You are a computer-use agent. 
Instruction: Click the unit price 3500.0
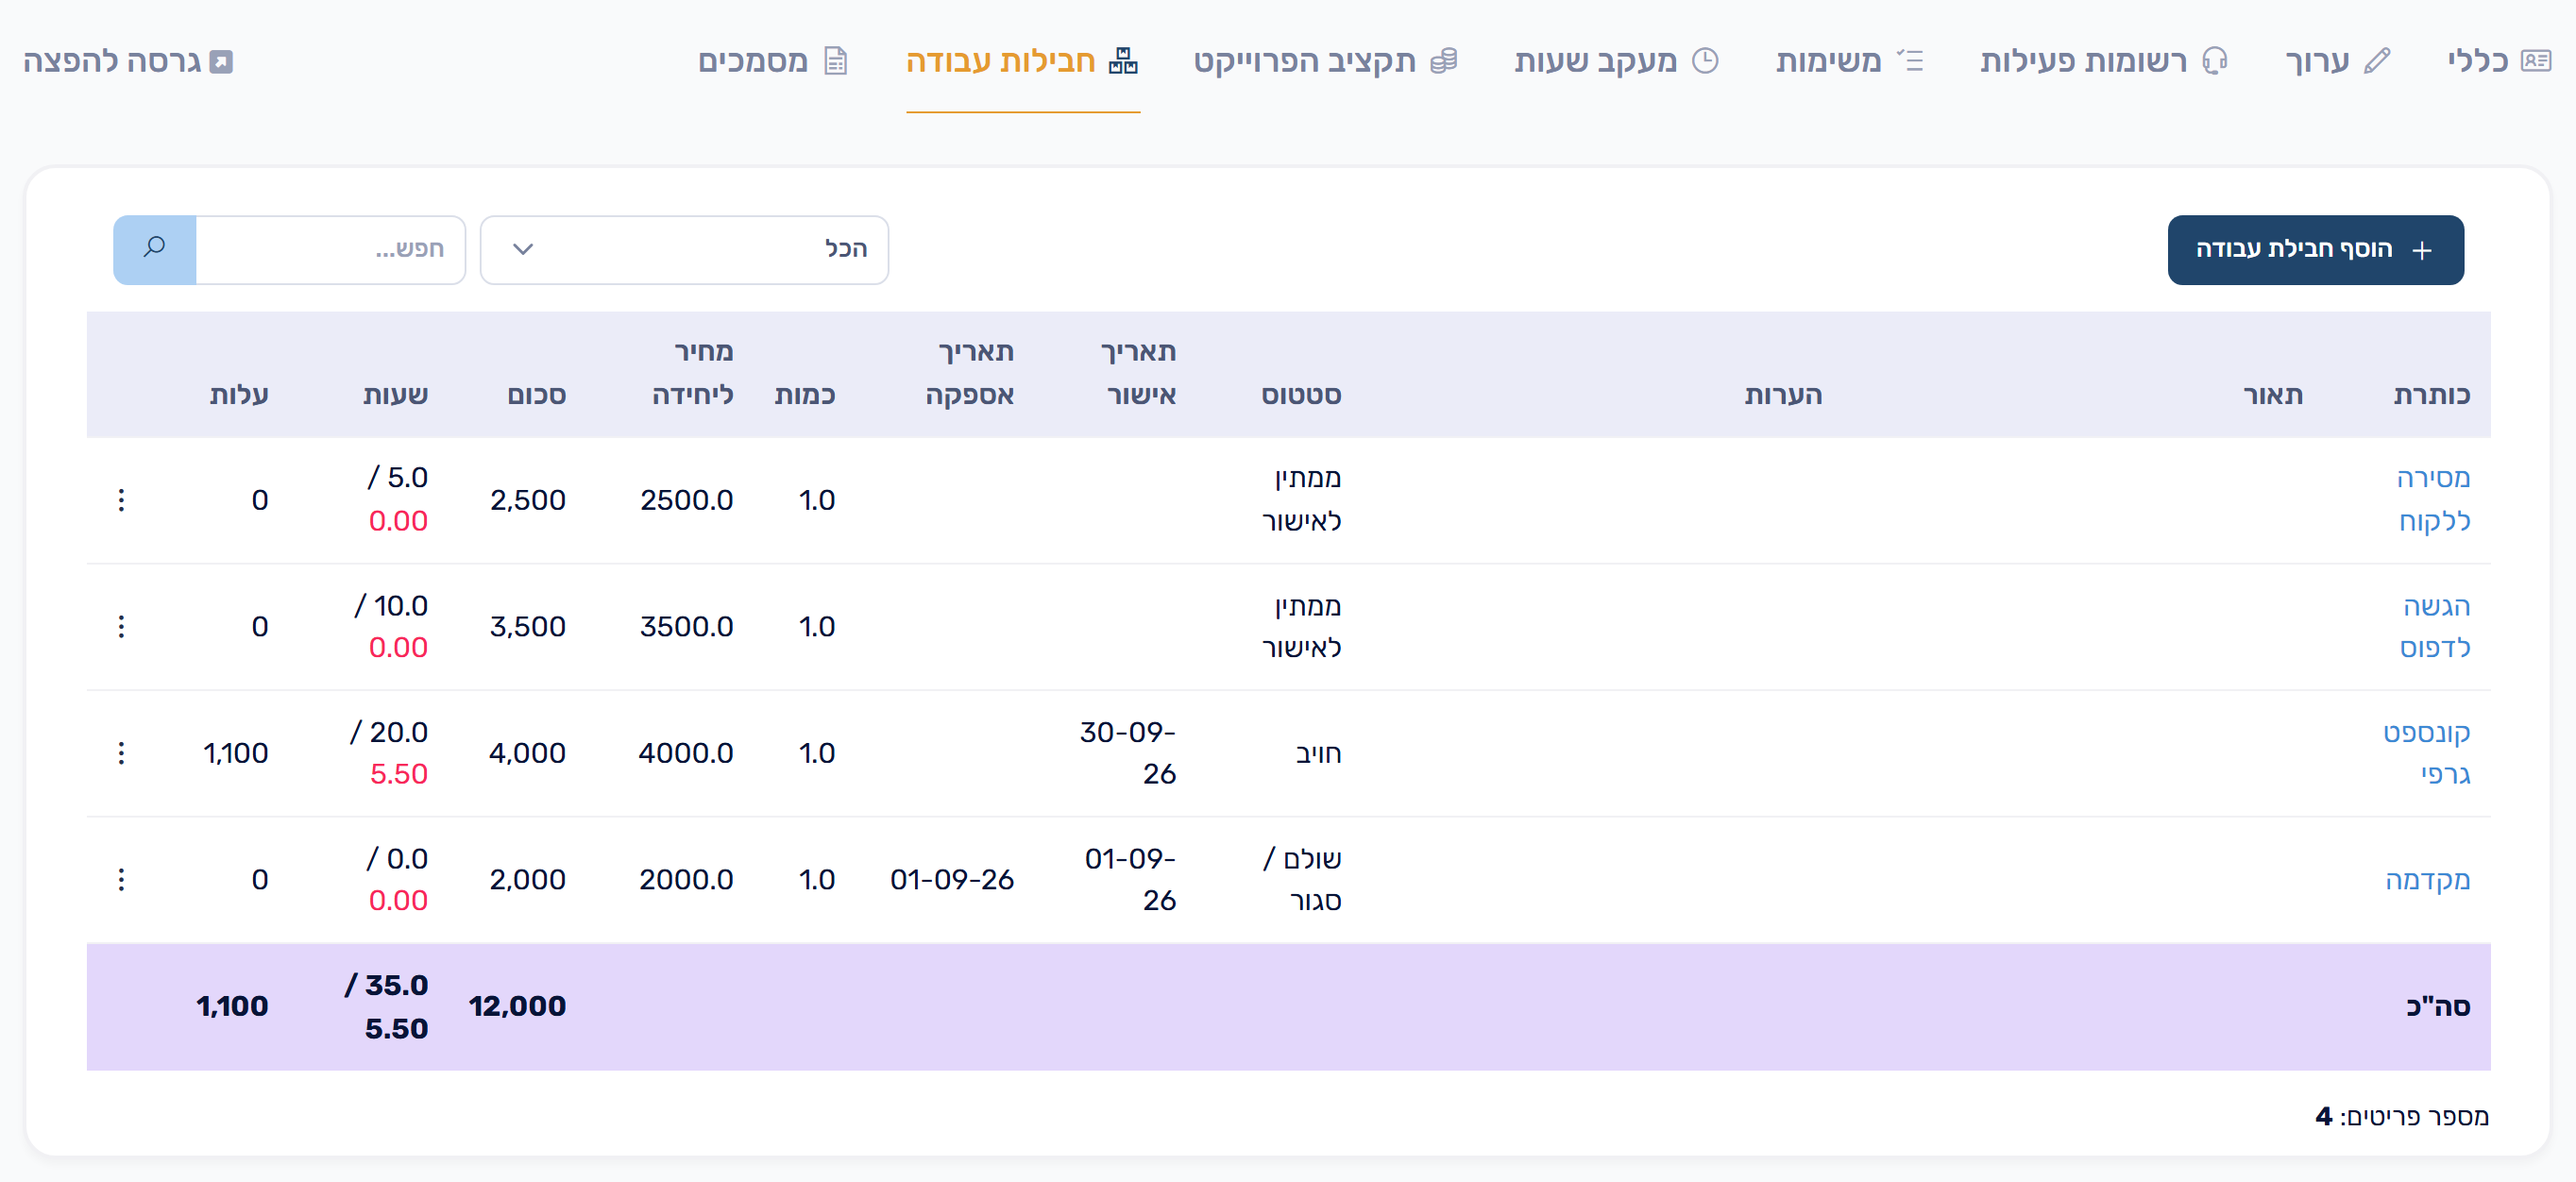[686, 627]
